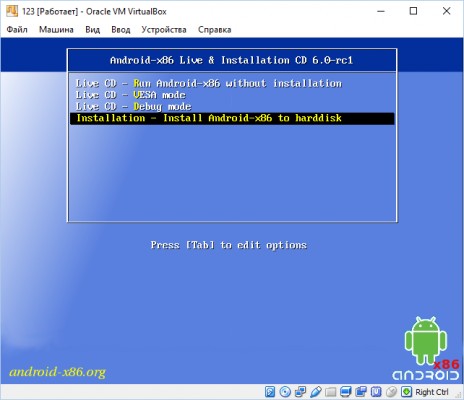The height and width of the screenshot is (400, 464).
Task: Open the Файл menu
Action: click(17, 30)
